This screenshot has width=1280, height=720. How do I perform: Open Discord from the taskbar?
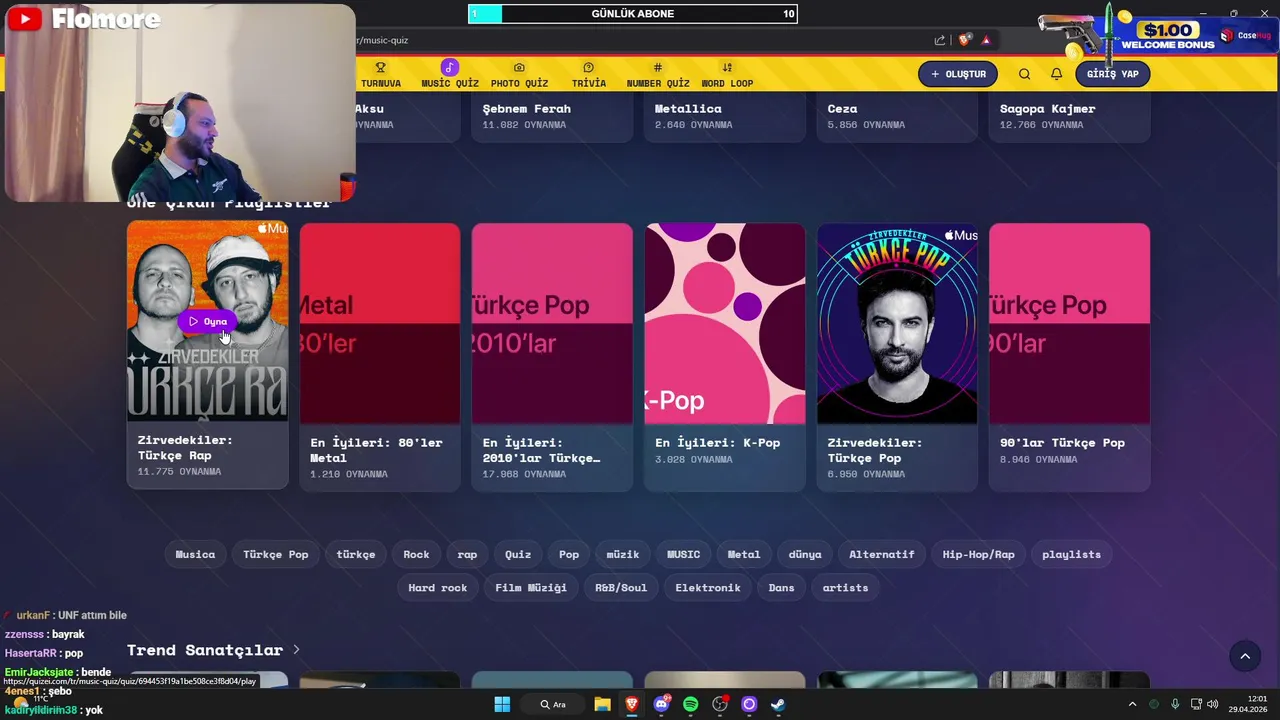click(x=661, y=704)
